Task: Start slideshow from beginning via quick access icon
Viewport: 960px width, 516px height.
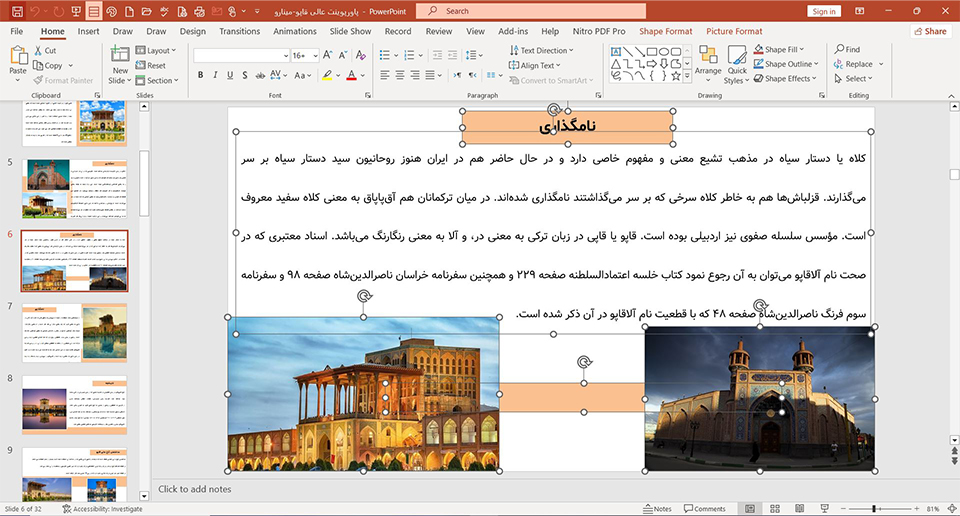Action: tap(76, 11)
